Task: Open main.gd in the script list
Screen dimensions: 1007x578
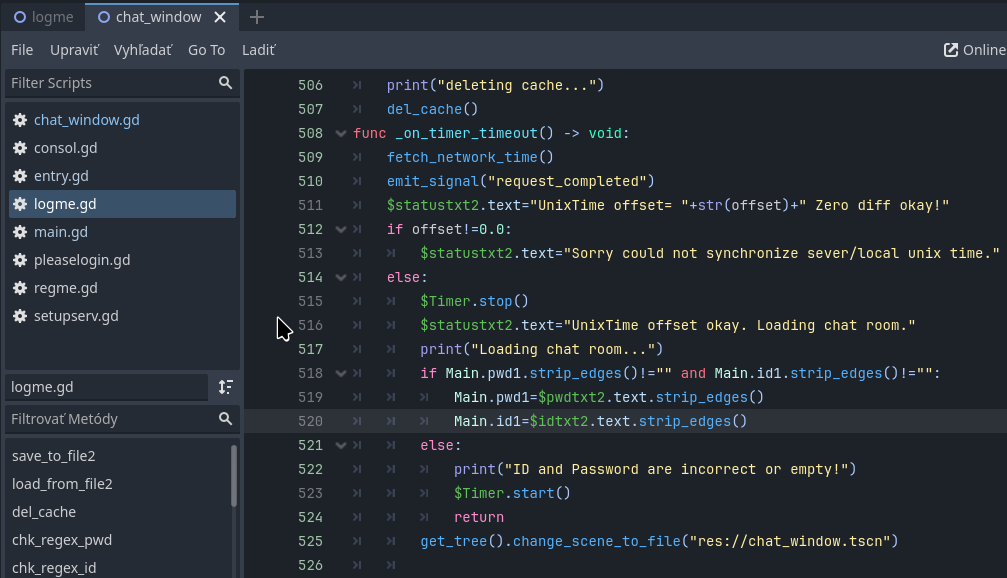Action: pos(61,232)
